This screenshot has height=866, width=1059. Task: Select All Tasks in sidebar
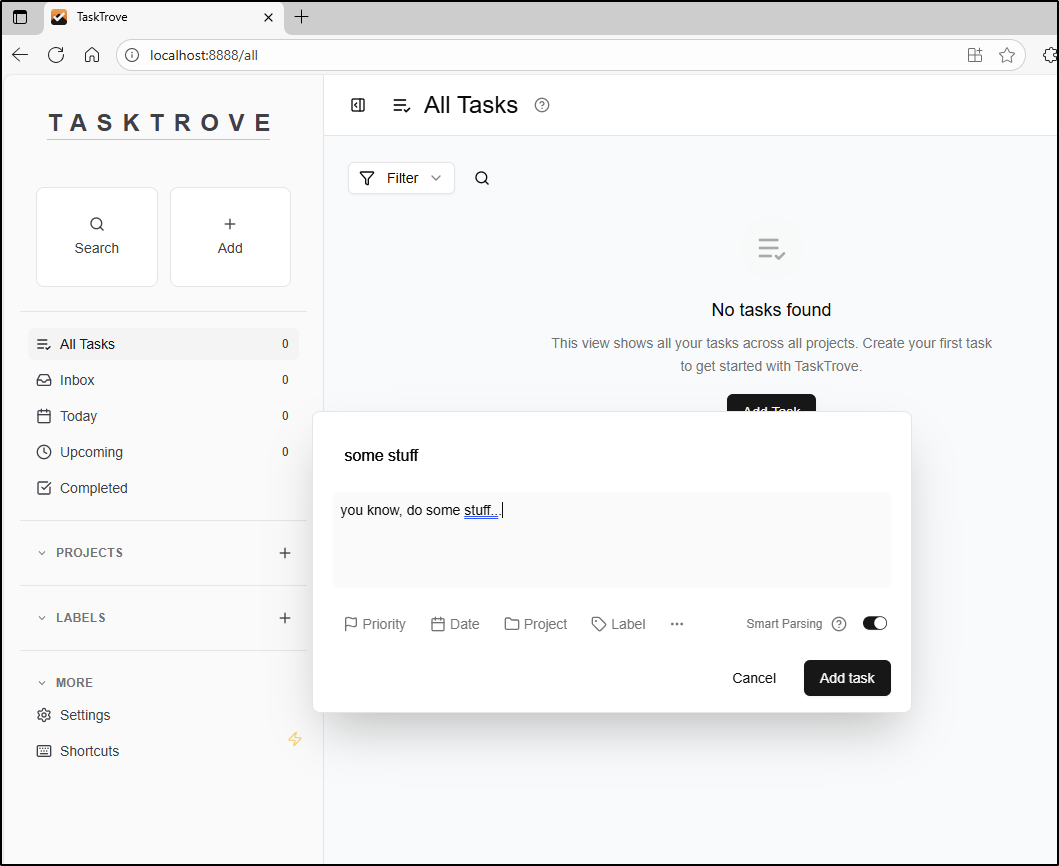[x=163, y=345]
